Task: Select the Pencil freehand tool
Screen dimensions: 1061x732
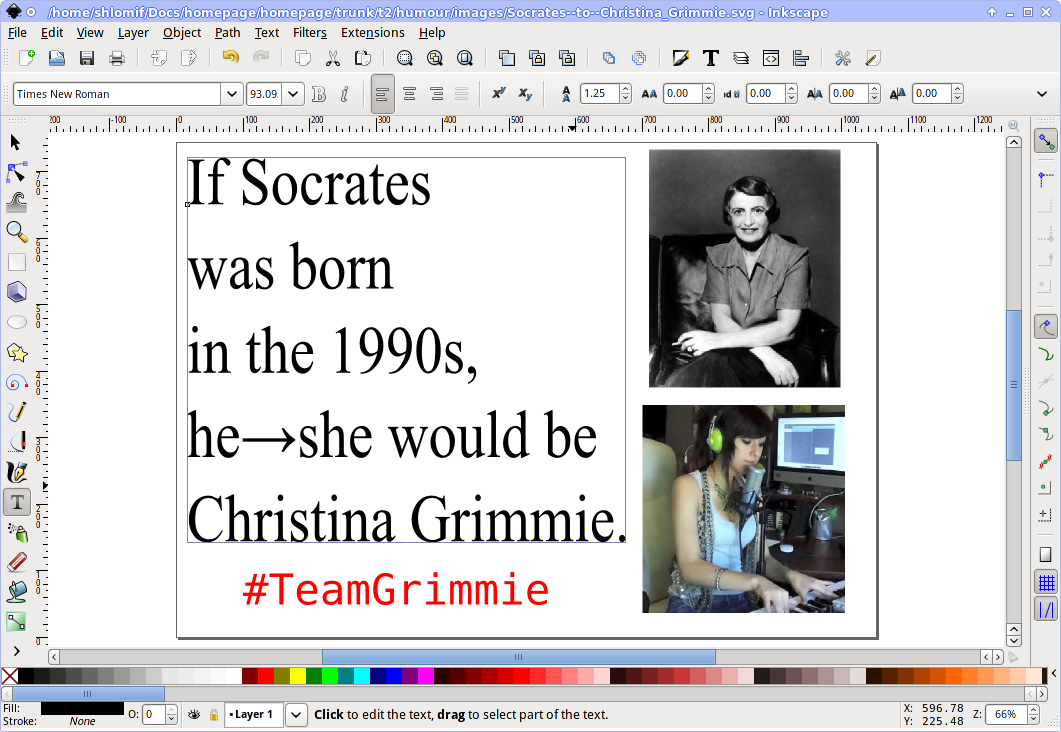Action: click(x=16, y=412)
